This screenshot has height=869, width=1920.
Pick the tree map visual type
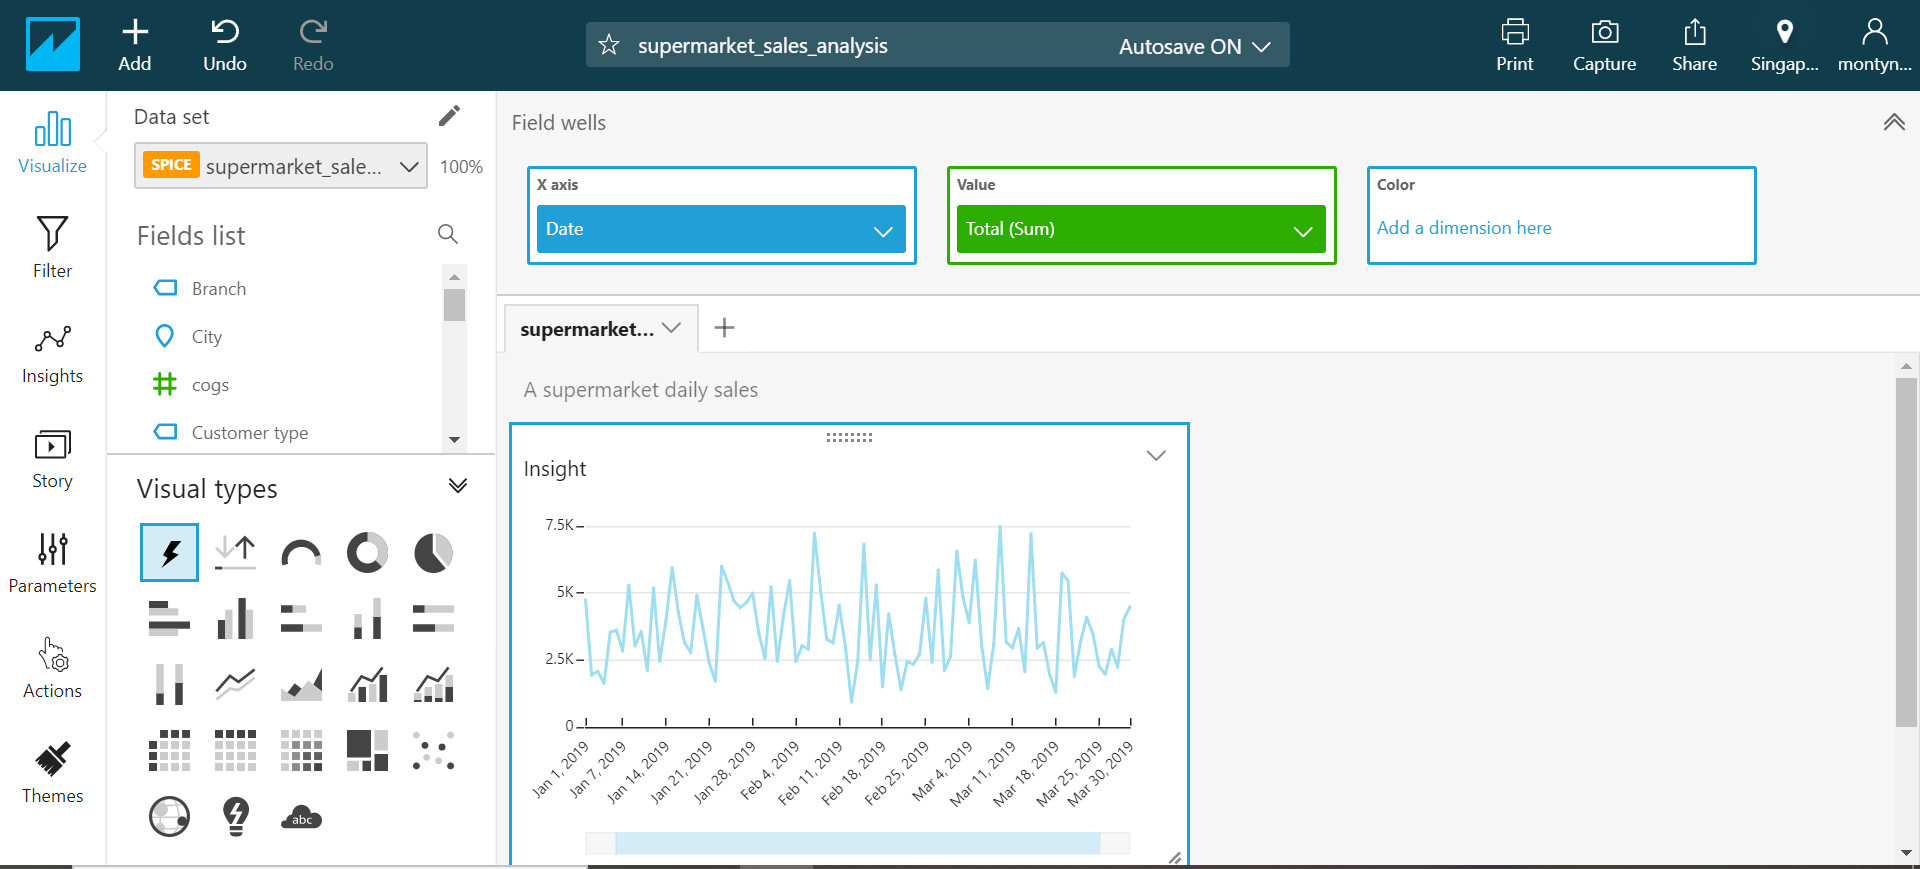pyautogui.click(x=367, y=750)
